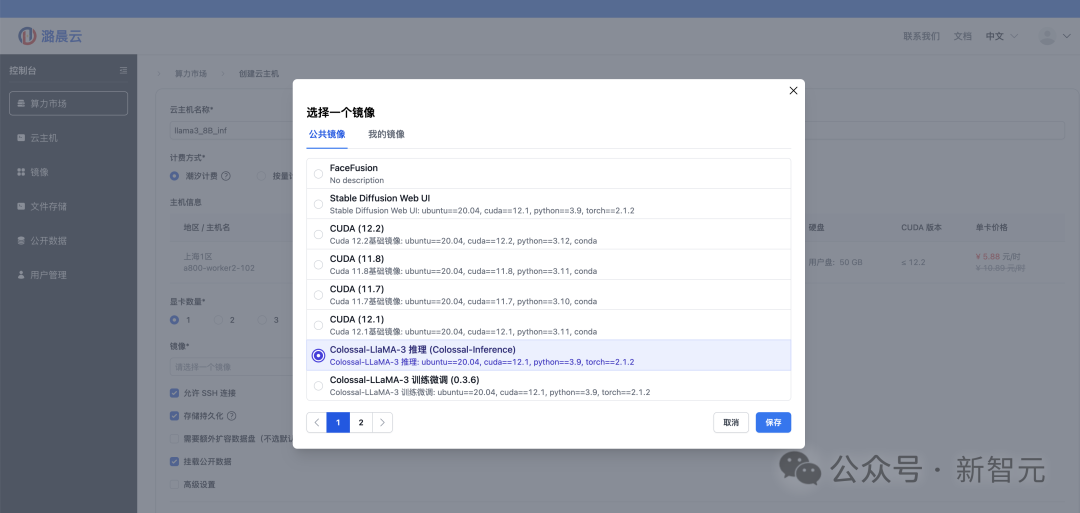
Task: Click the ¥5.88 元/时 price text
Action: click(x=999, y=256)
